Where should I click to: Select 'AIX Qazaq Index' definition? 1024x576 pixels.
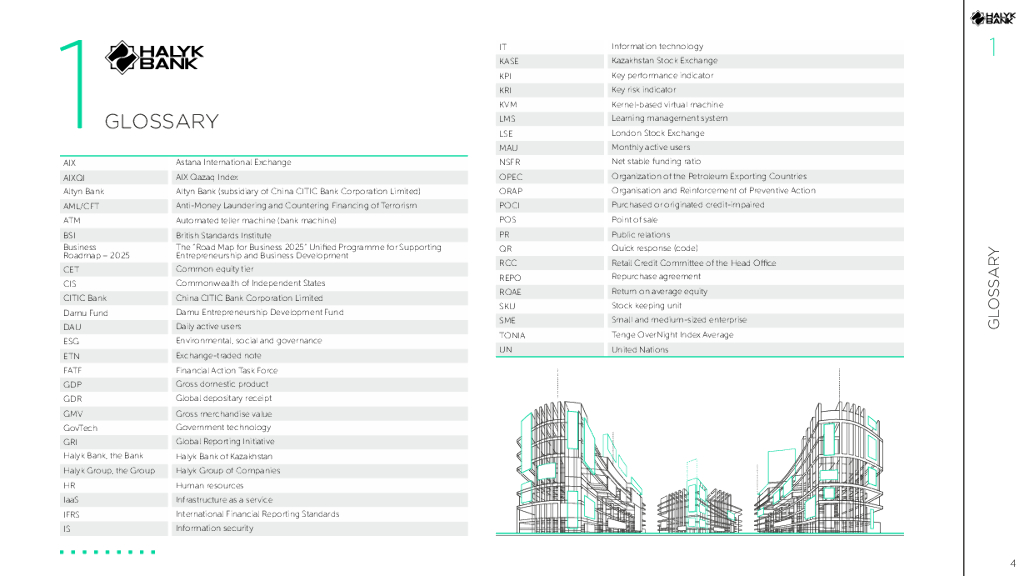pos(206,177)
